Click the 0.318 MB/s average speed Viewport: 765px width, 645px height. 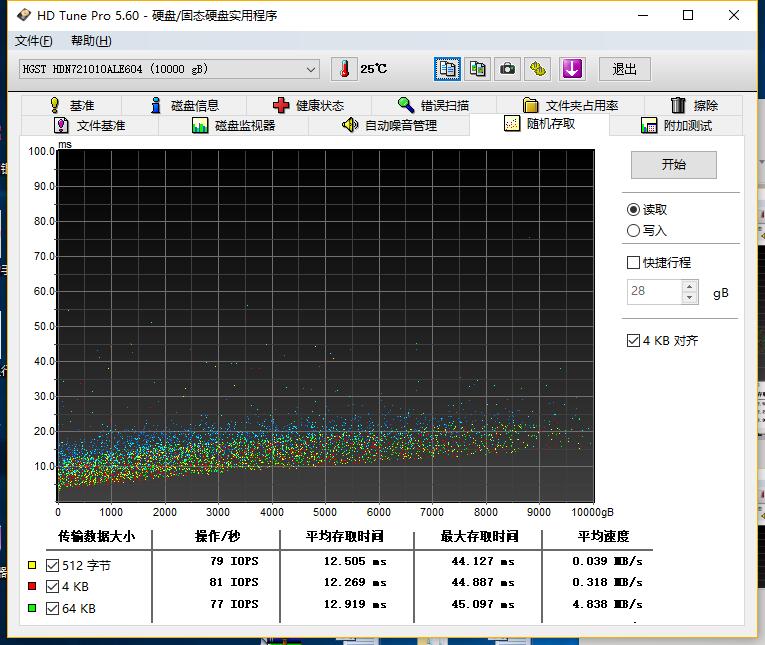point(607,582)
